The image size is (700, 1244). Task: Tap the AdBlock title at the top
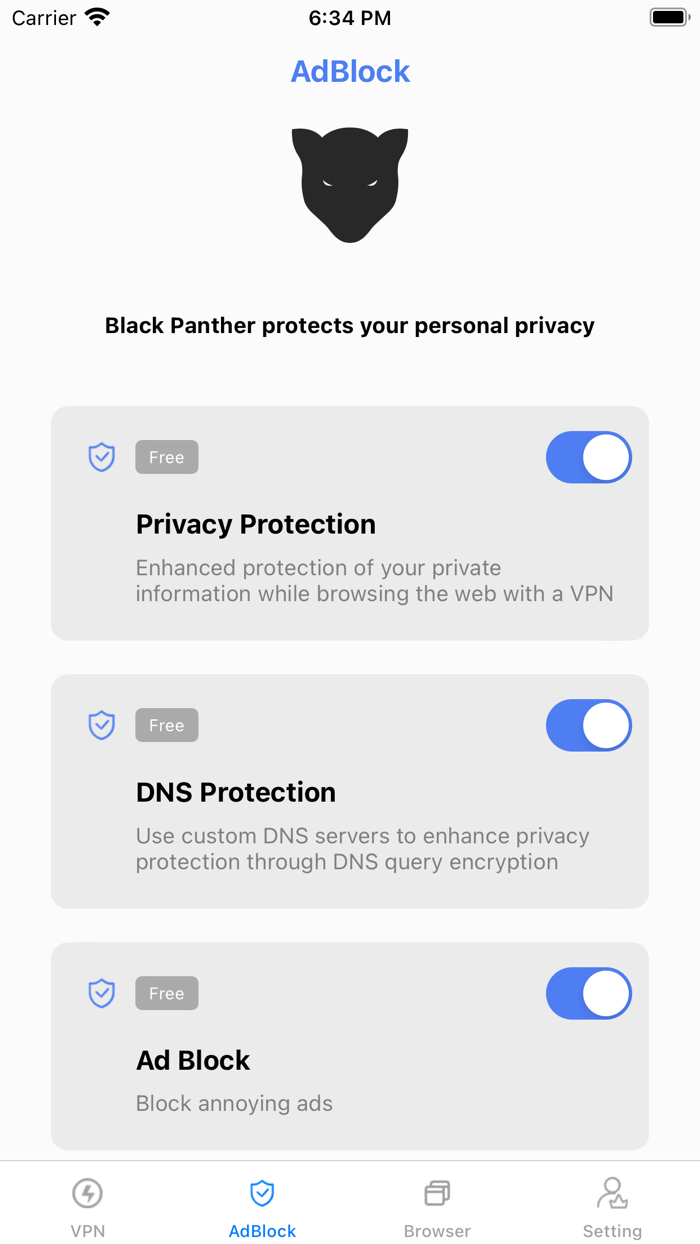click(x=350, y=70)
